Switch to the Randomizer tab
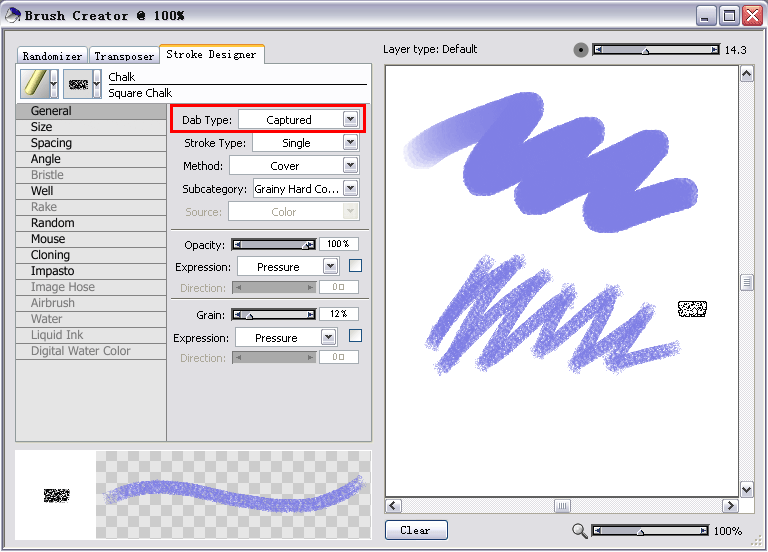 [53, 56]
